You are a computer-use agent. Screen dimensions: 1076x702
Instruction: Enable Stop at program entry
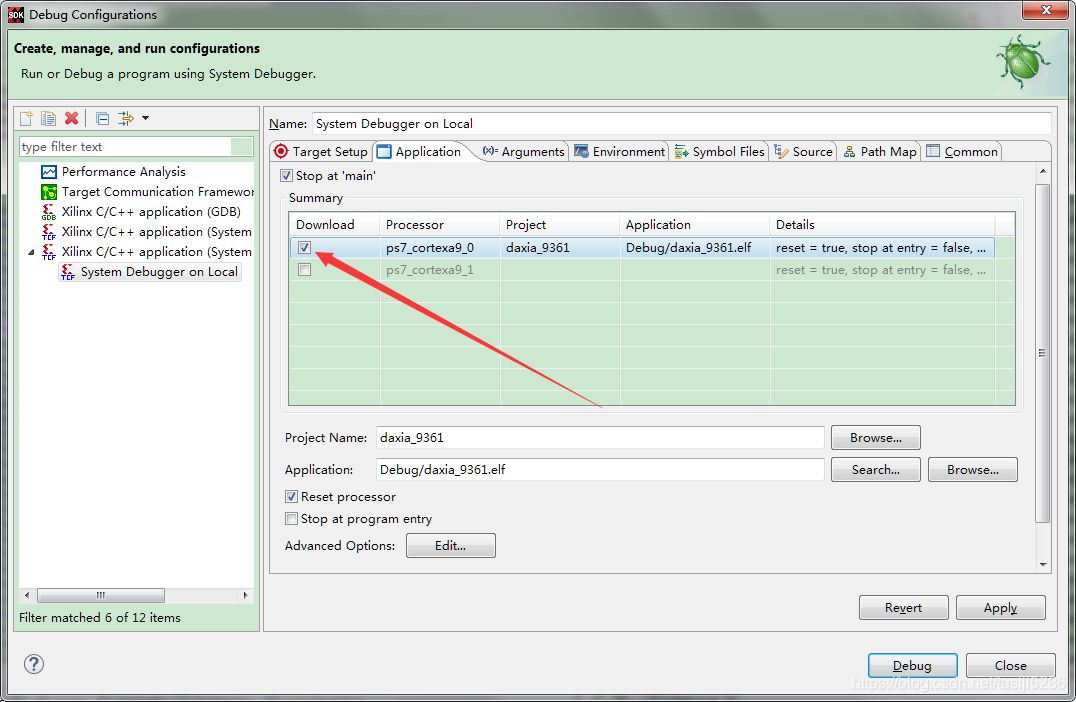(291, 519)
